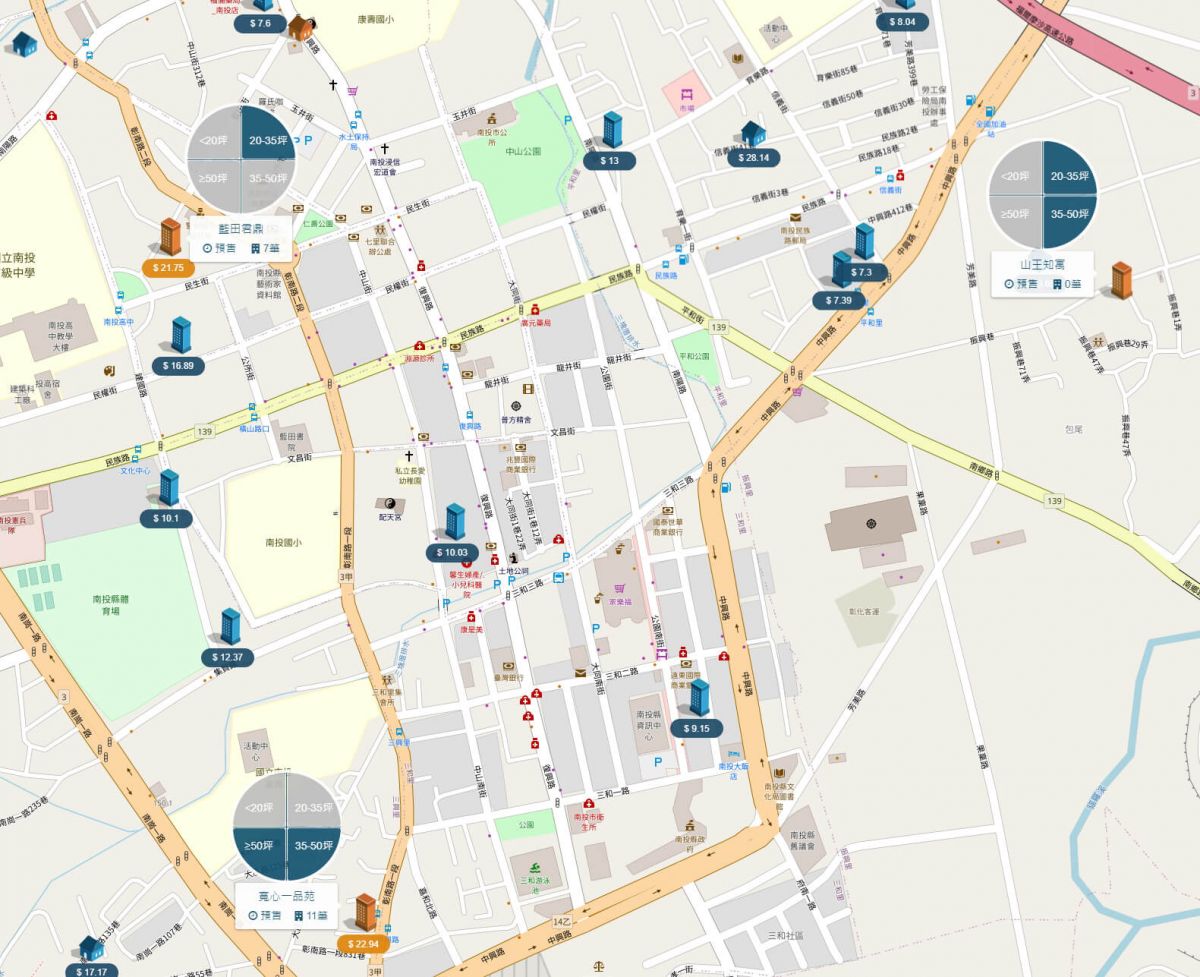Open the $ 28.14 house marker
The height and width of the screenshot is (977, 1200).
tap(753, 134)
